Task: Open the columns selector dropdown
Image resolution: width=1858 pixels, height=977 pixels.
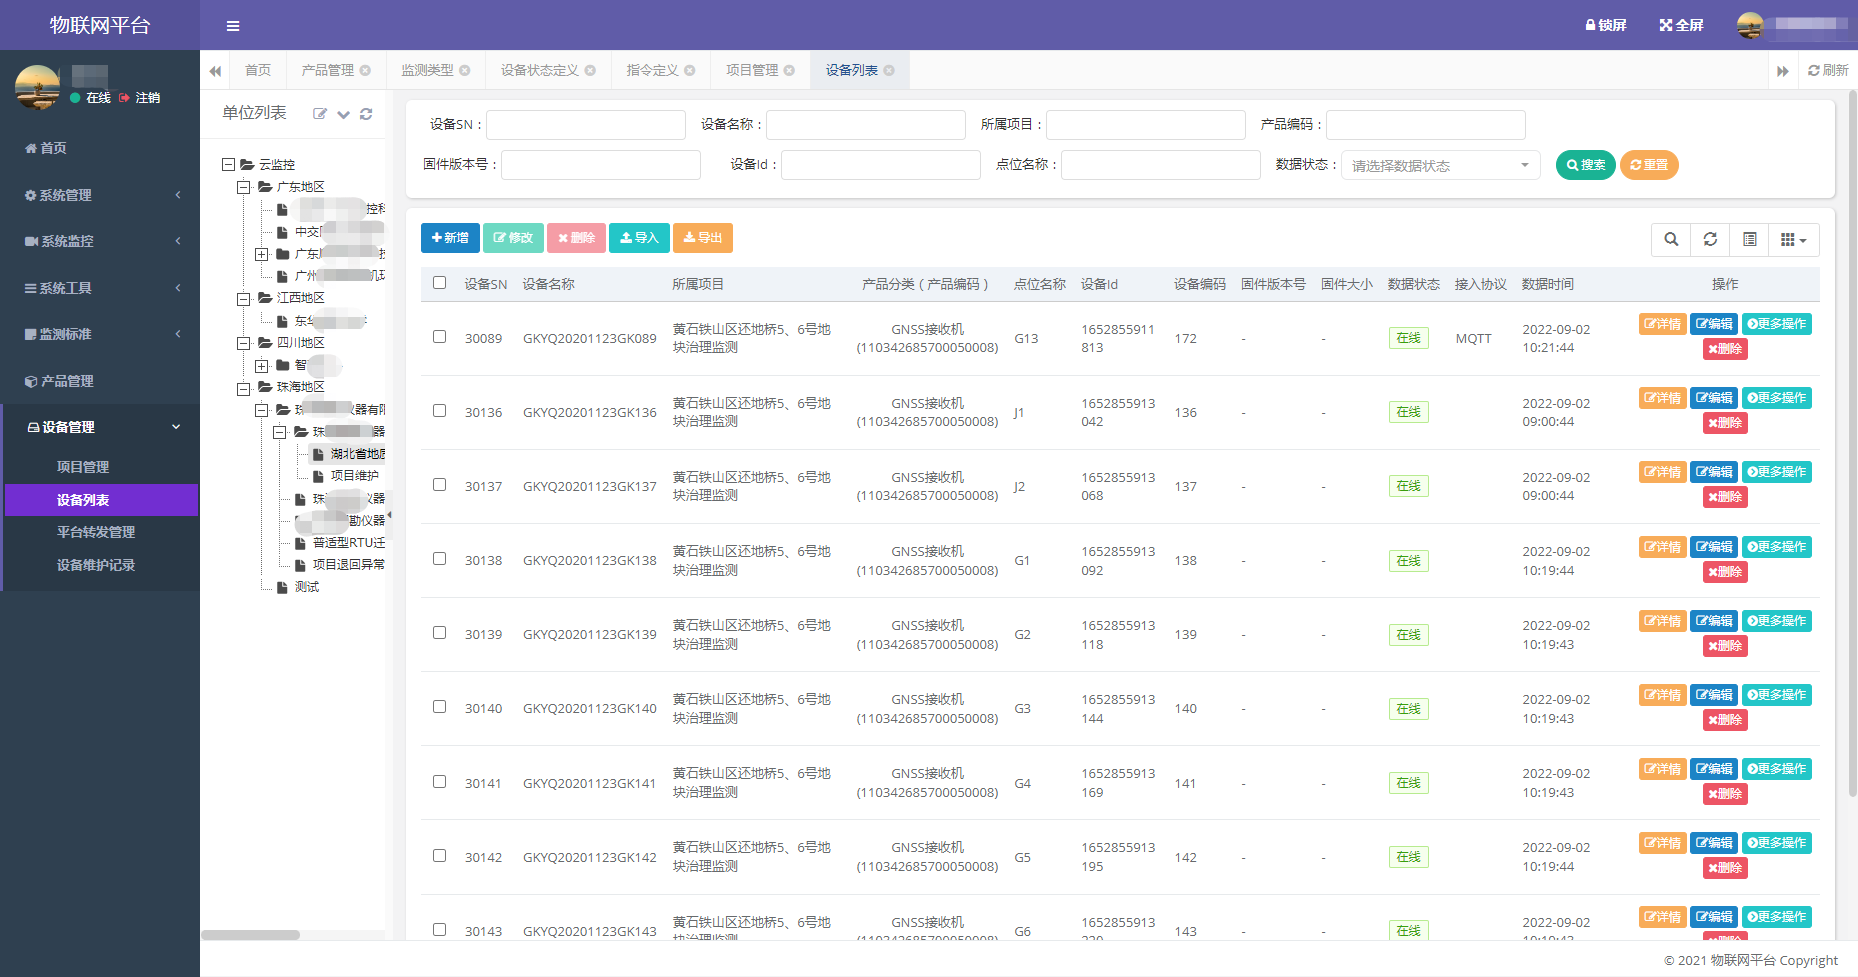Action: click(x=1793, y=239)
